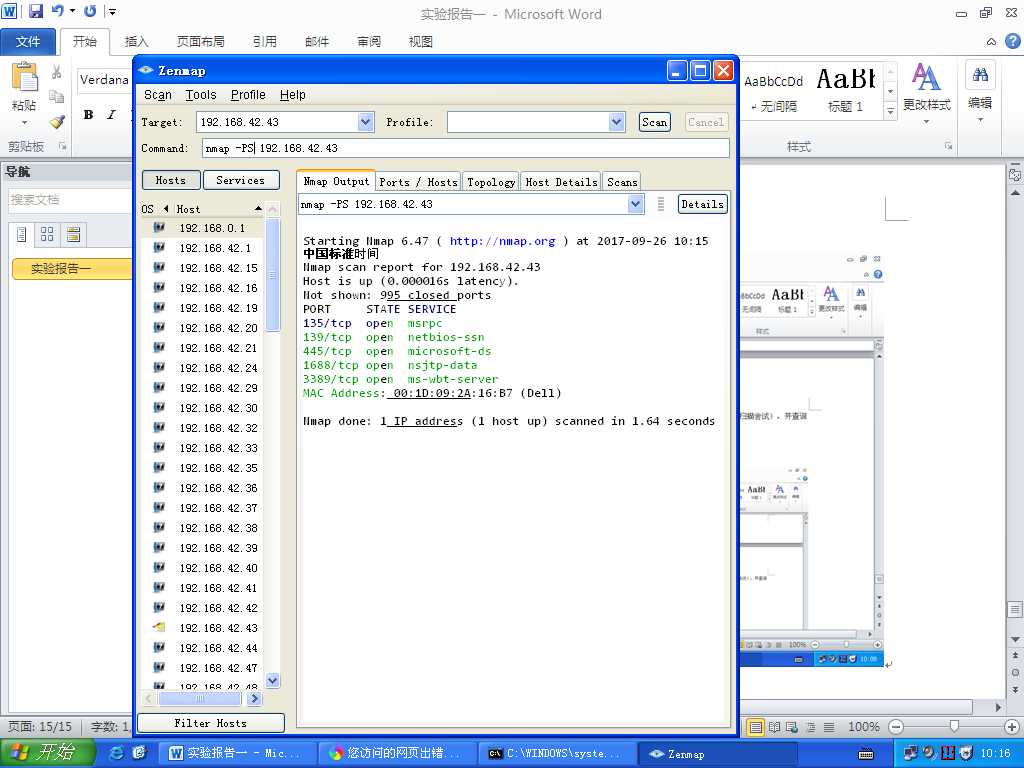Viewport: 1024px width, 768px height.
Task: Click the Redo icon in Word quick access
Action: (90, 11)
